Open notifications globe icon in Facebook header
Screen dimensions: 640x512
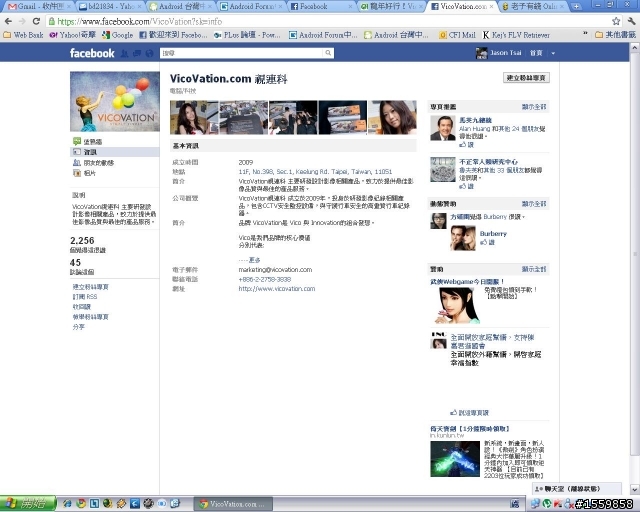[x=149, y=53]
